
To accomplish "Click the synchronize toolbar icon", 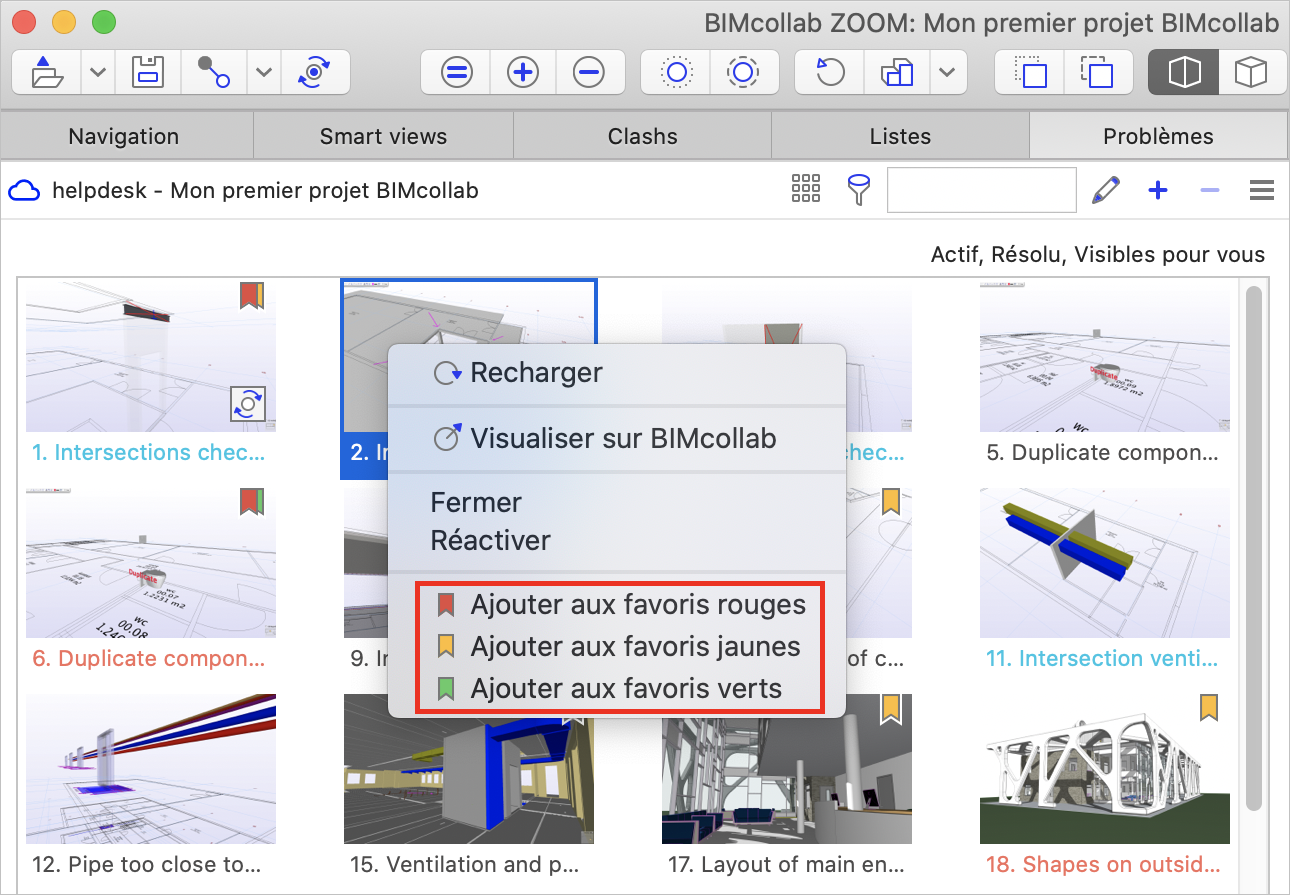I will [316, 73].
